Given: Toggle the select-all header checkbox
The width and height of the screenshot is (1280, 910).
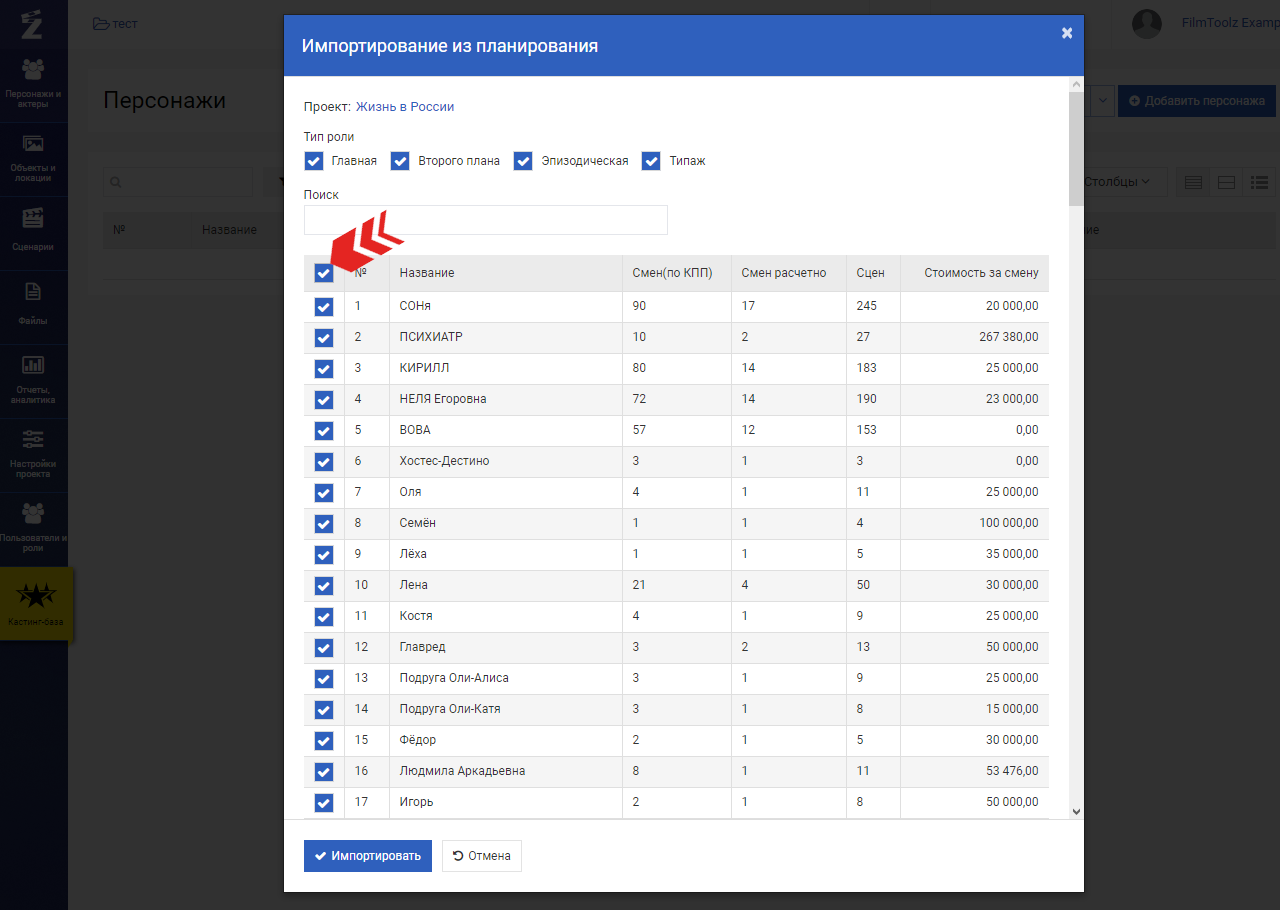Looking at the screenshot, I should 324,273.
